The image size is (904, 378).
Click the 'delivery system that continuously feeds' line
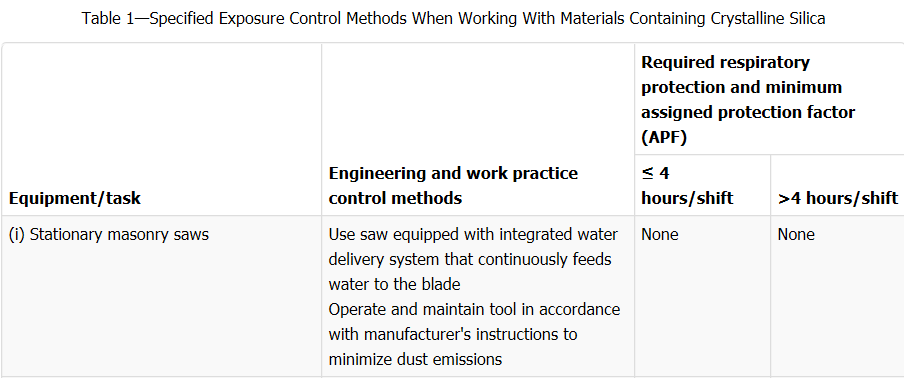point(469,260)
